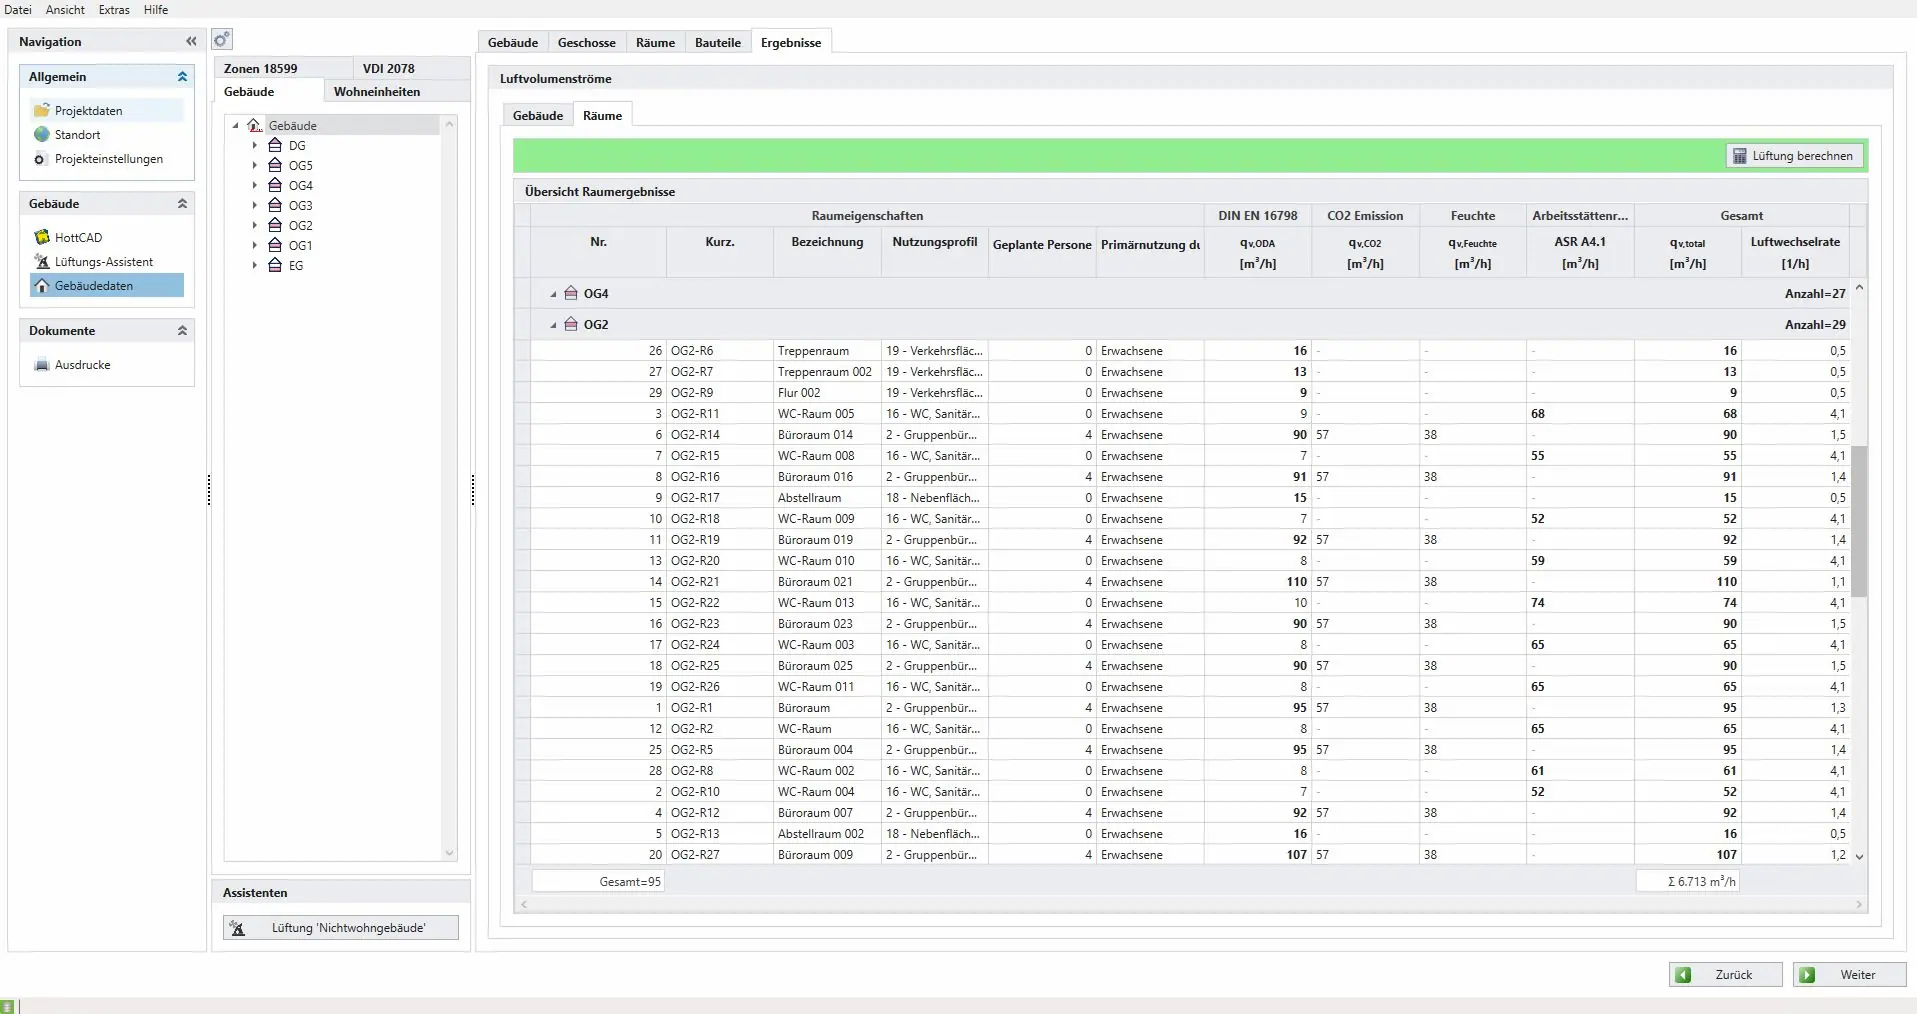1917x1014 pixels.
Task: Collapse the OG2 group in results table
Action: pos(553,325)
